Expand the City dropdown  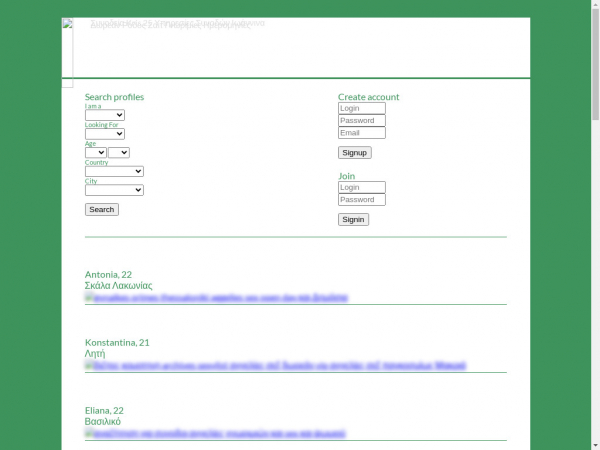[114, 190]
